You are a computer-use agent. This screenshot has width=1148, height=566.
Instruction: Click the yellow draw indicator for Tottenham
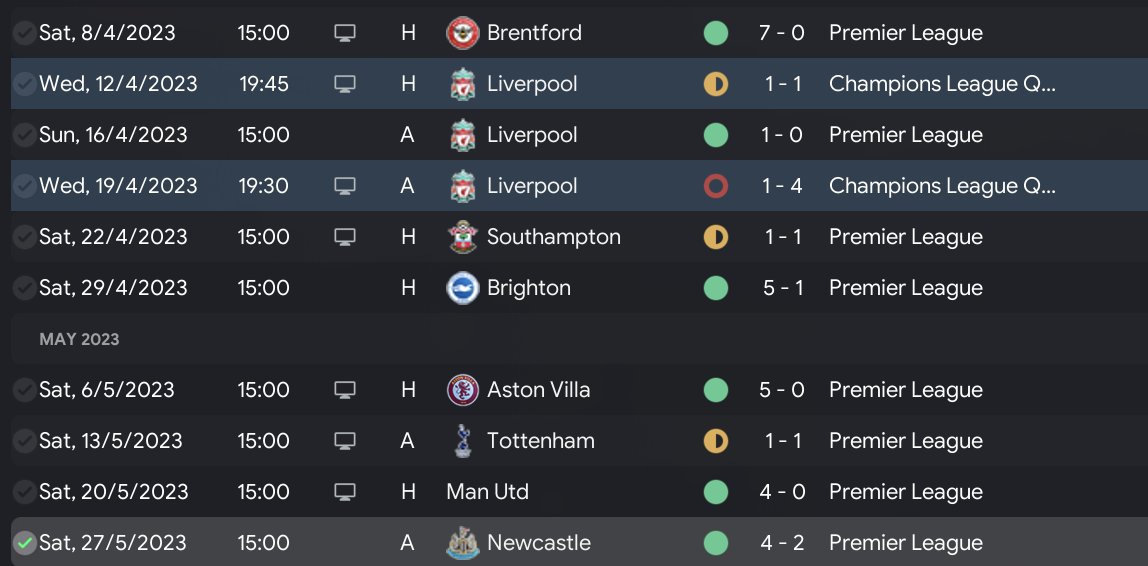click(x=715, y=441)
